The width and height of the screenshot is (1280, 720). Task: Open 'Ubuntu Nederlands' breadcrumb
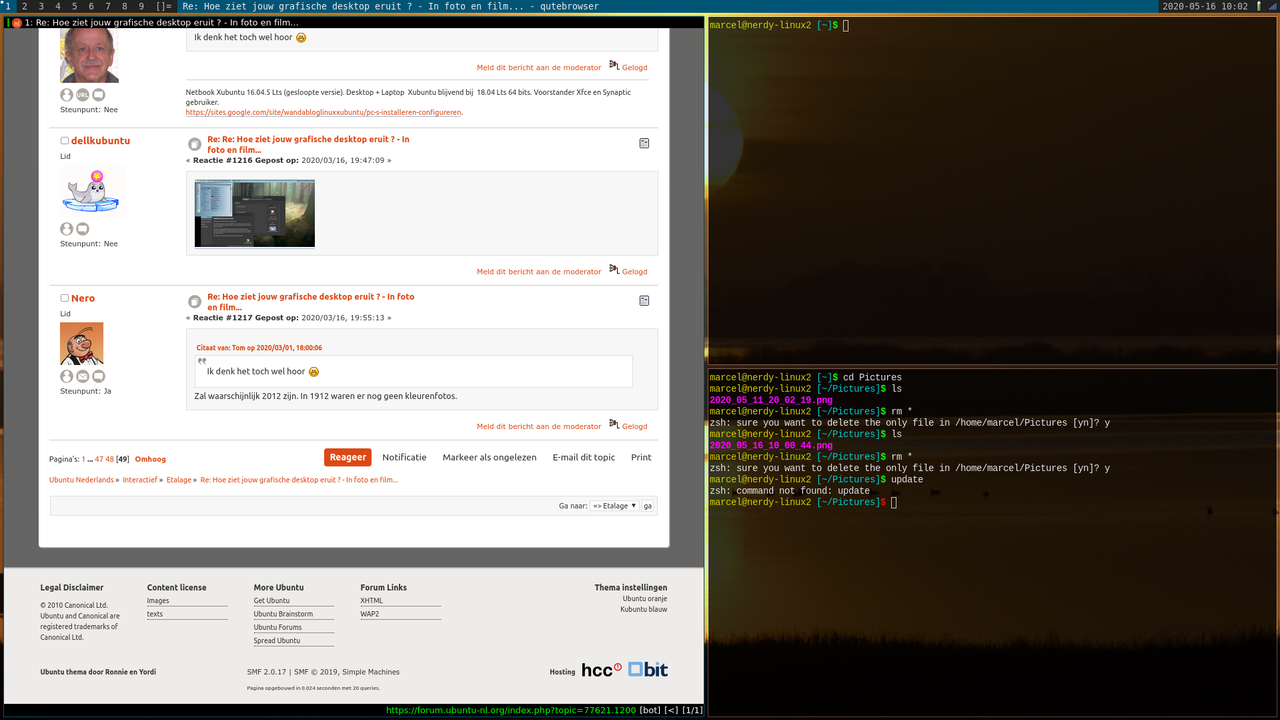[81, 480]
